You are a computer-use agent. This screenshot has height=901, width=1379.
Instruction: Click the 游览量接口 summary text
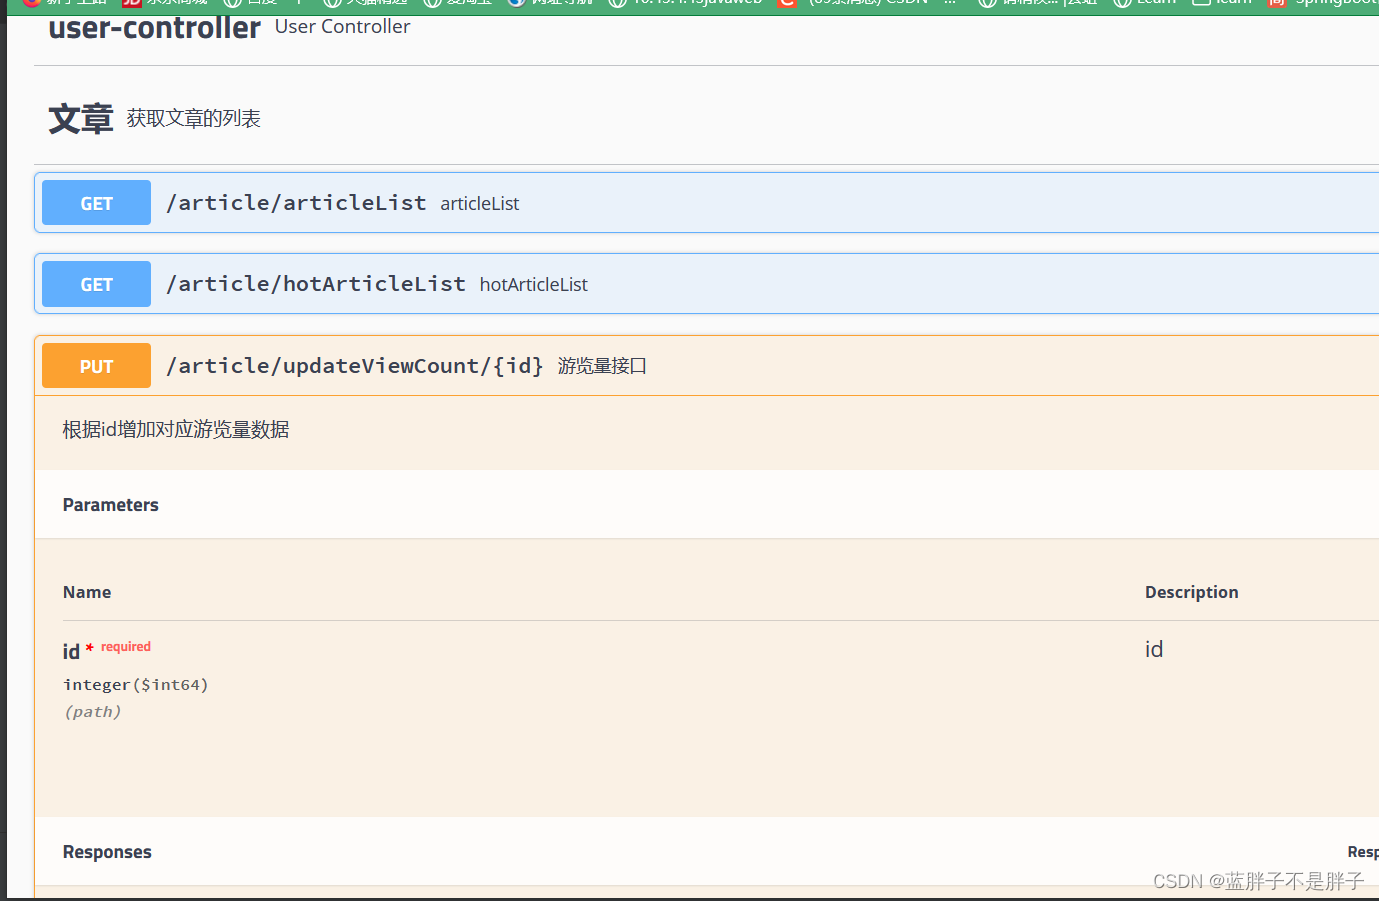[x=602, y=366]
